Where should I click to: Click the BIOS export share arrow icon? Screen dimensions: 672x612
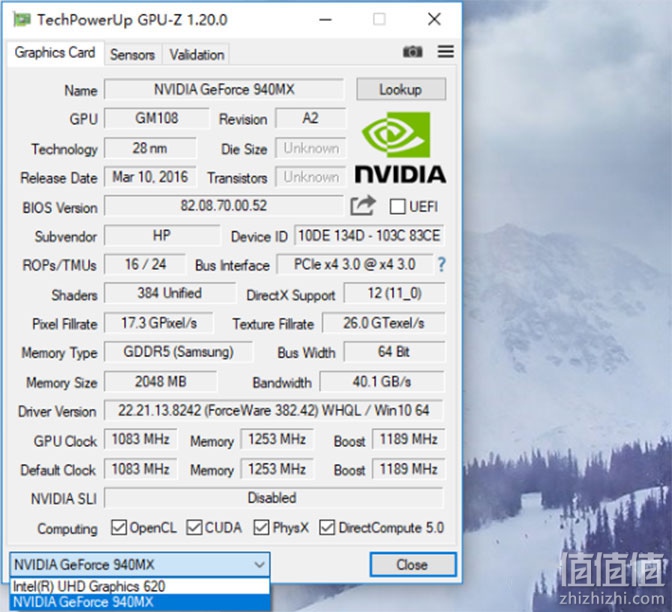(363, 206)
